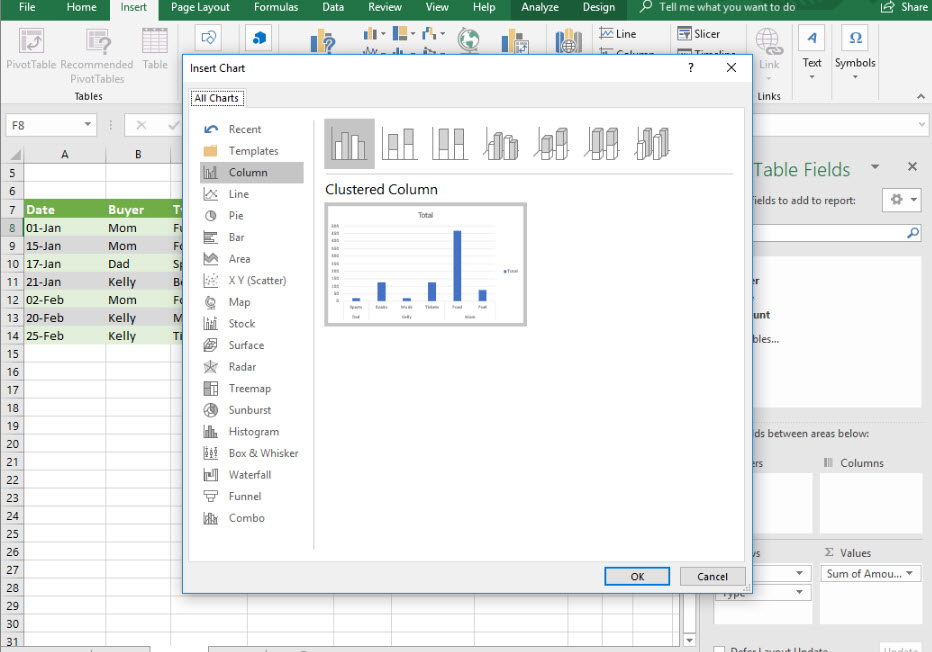
Task: Select the 3-D Column subtype icon
Action: point(654,144)
